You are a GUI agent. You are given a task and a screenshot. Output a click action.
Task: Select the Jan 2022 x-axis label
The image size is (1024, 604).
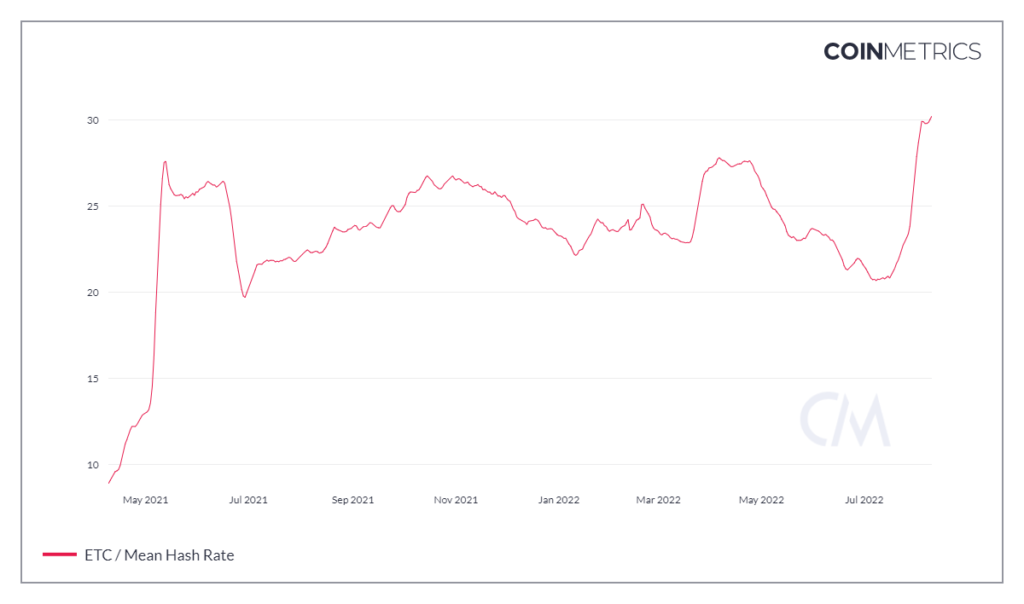(x=558, y=499)
